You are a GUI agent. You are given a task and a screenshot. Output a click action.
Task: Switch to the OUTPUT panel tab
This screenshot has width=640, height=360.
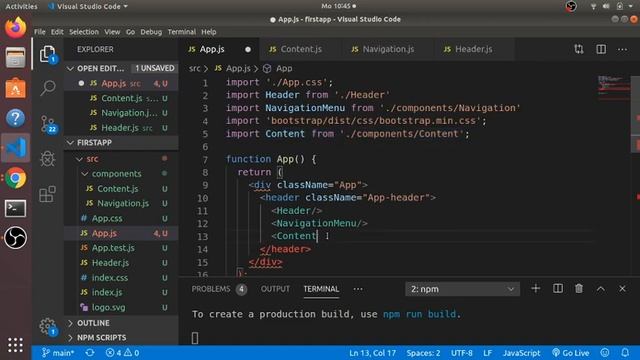[275, 289]
